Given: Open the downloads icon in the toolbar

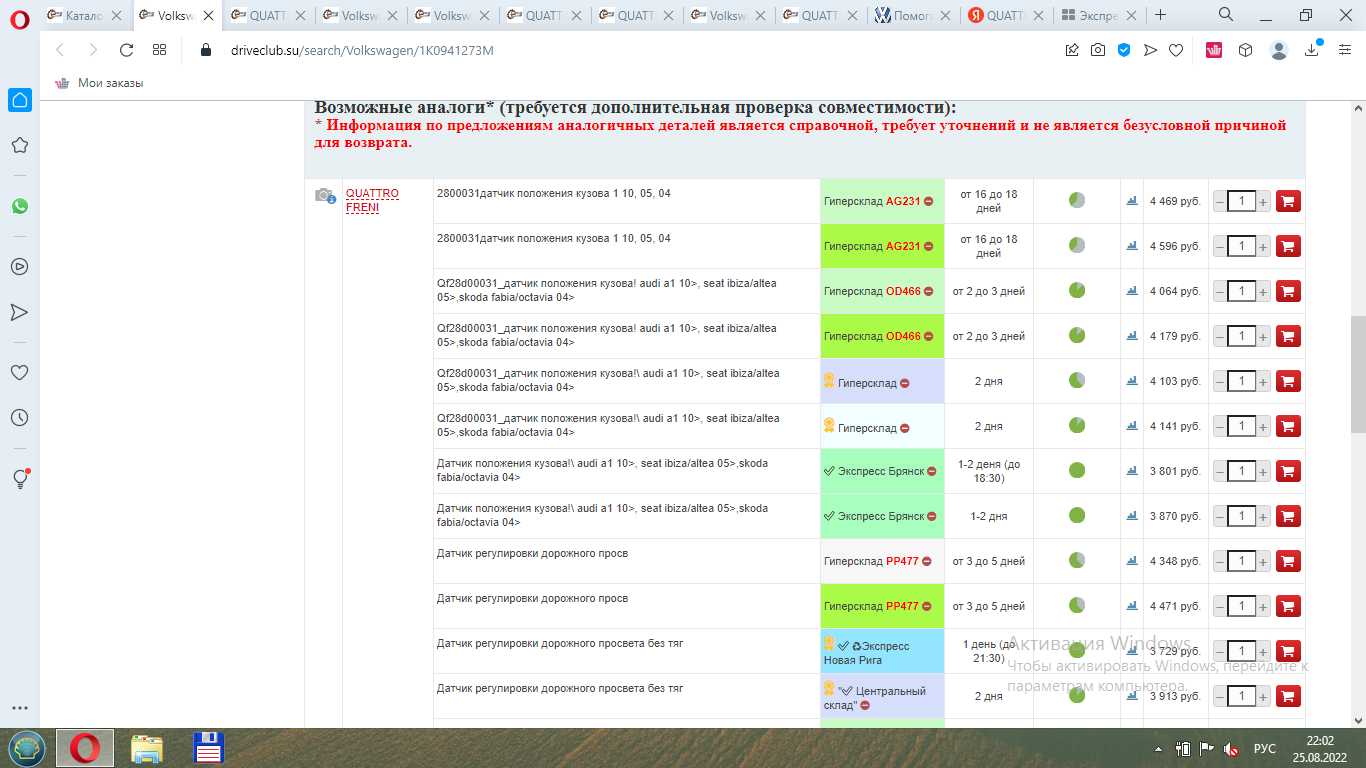Looking at the screenshot, I should pos(1312,50).
